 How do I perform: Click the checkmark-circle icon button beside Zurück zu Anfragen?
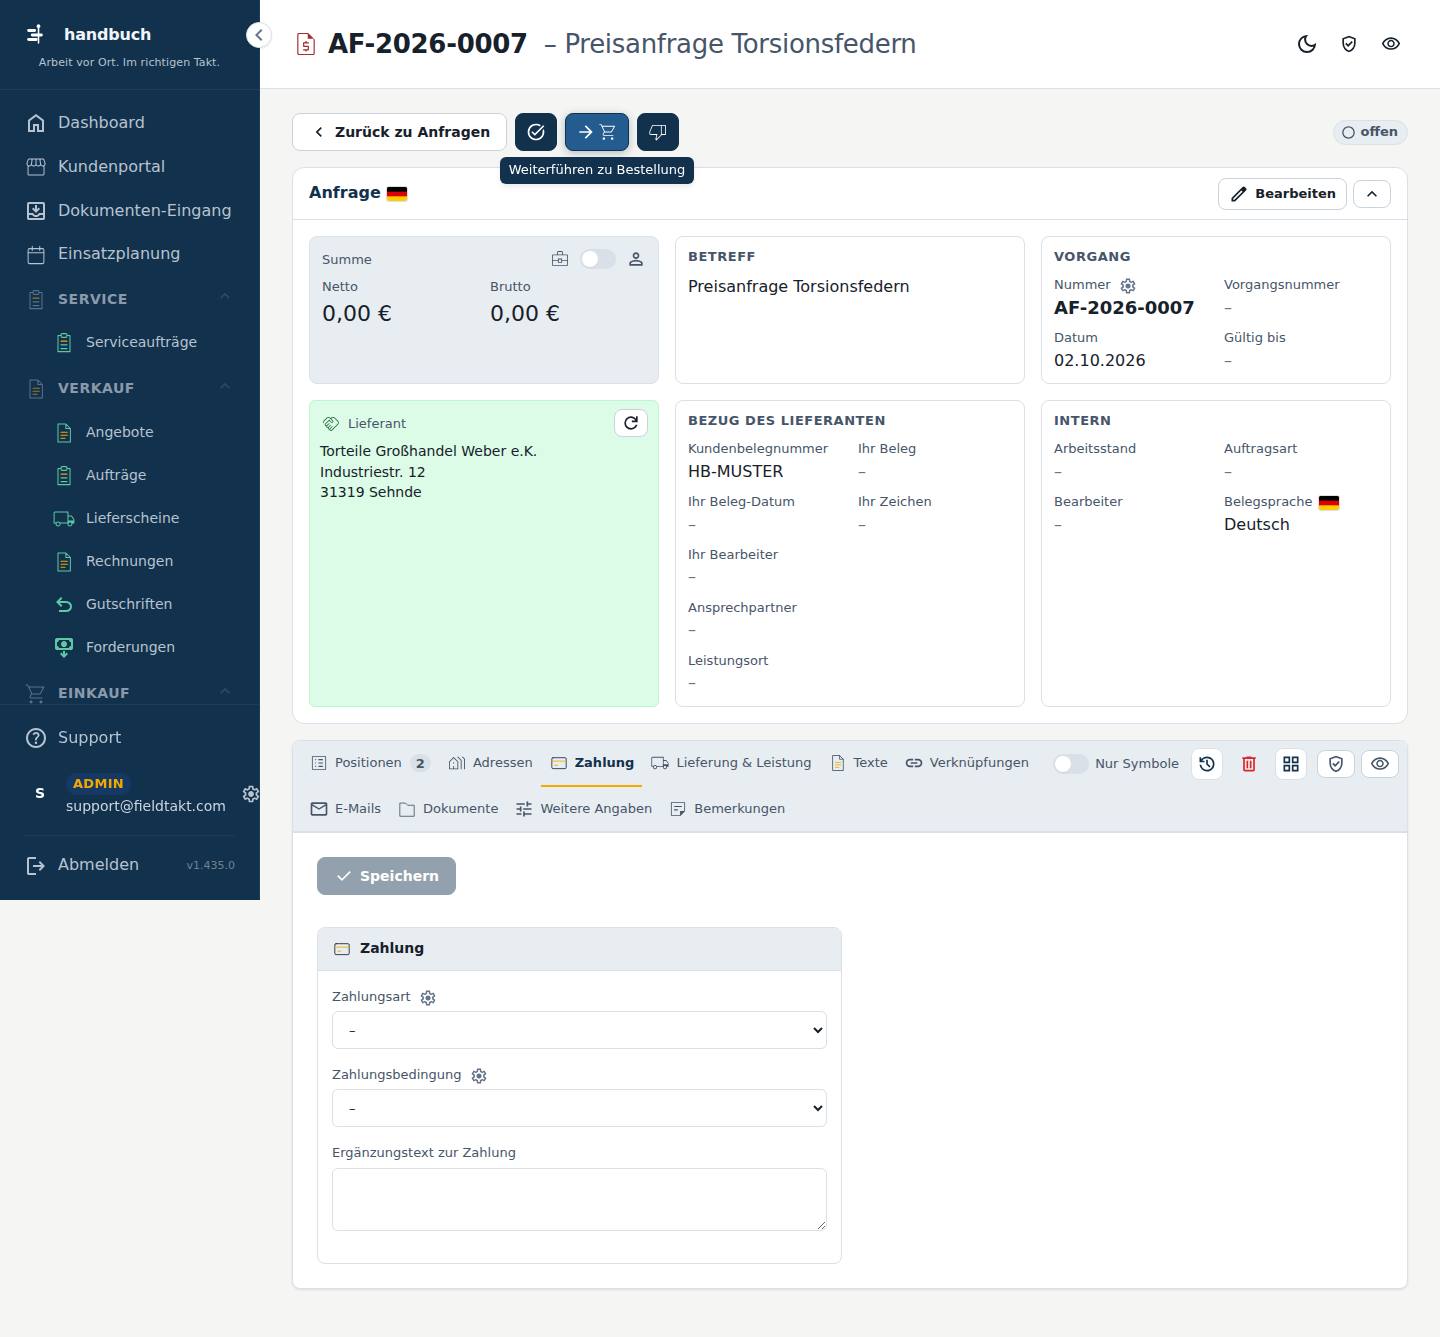(536, 132)
